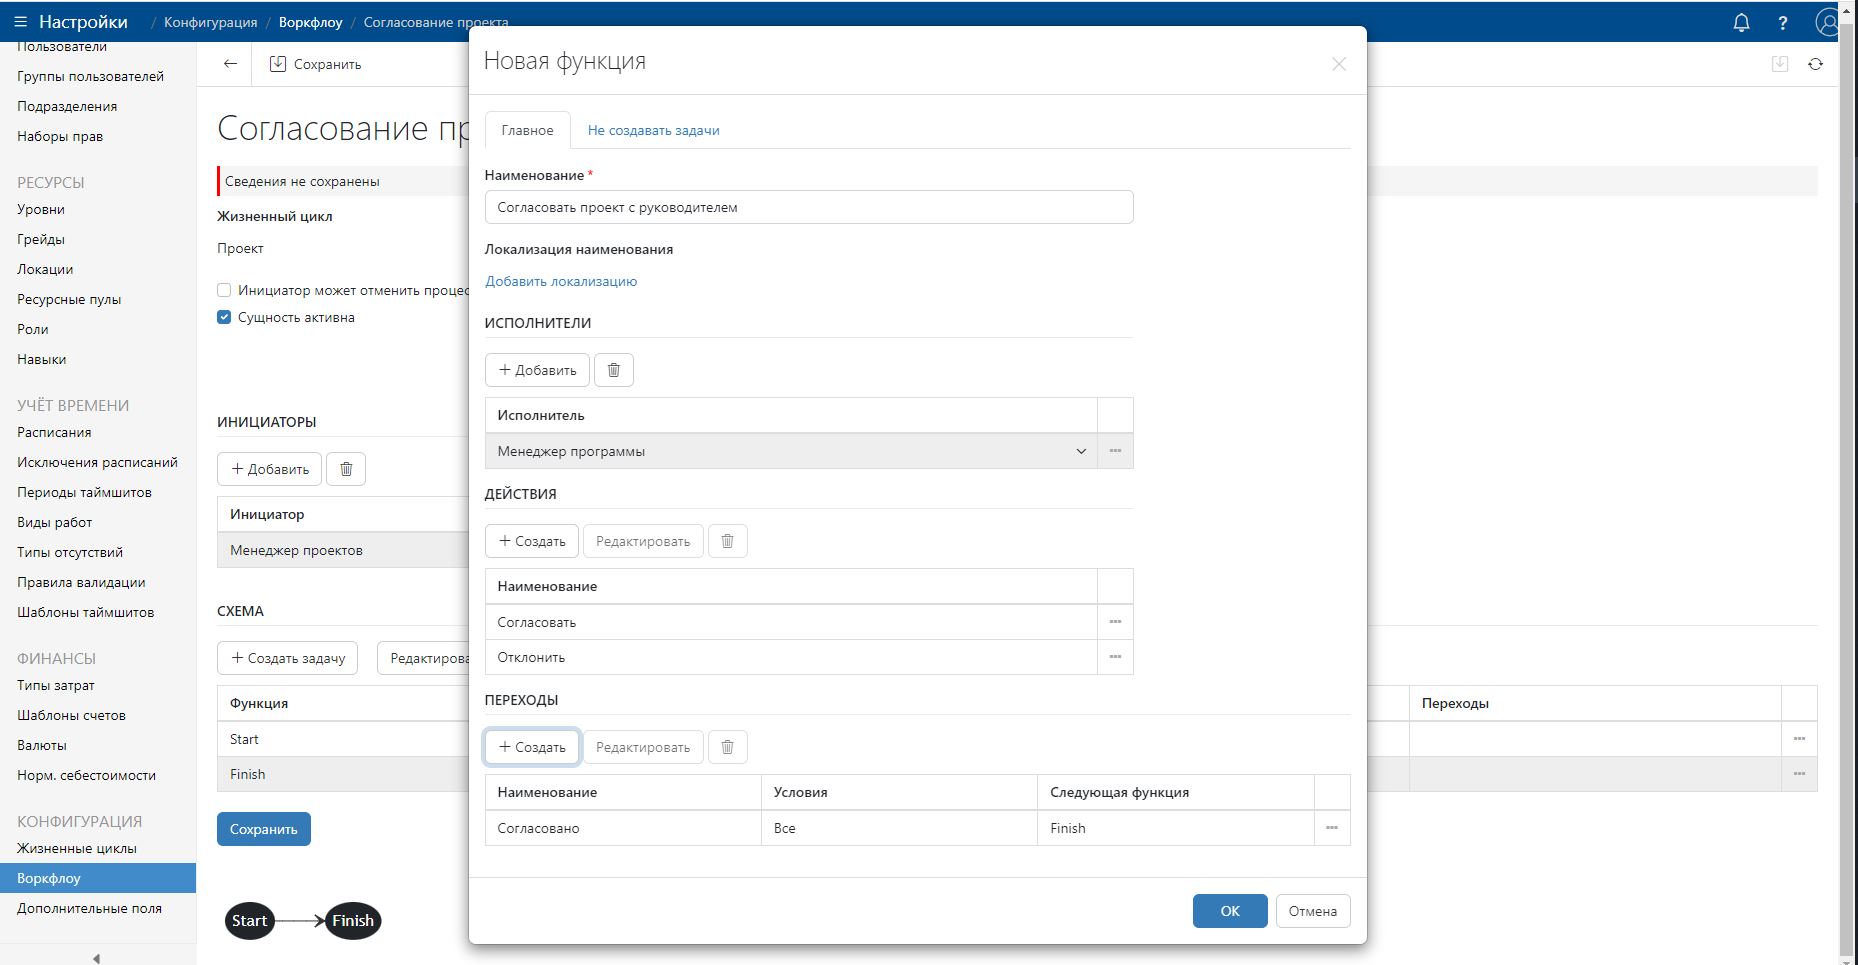Click Сохранить in the top toolbar

[x=315, y=64]
